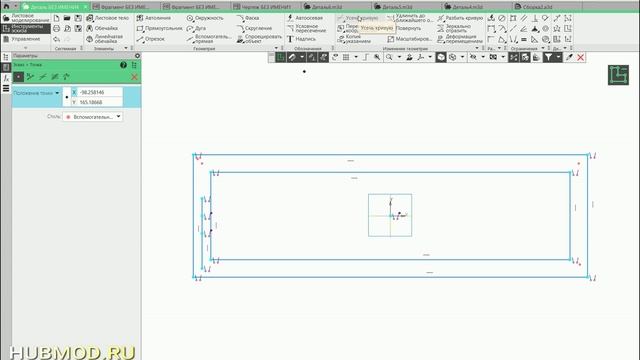Viewport: 640px width, 360px height.
Task: Select the Отрезок line segment tool
Action: click(151, 39)
